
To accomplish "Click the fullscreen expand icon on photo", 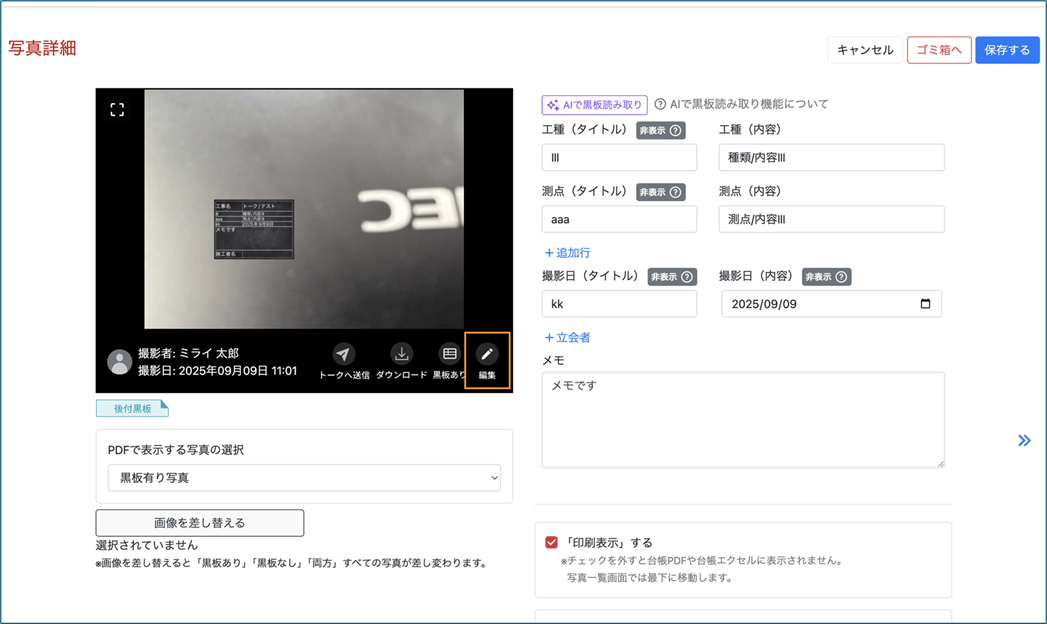I will click(x=117, y=110).
